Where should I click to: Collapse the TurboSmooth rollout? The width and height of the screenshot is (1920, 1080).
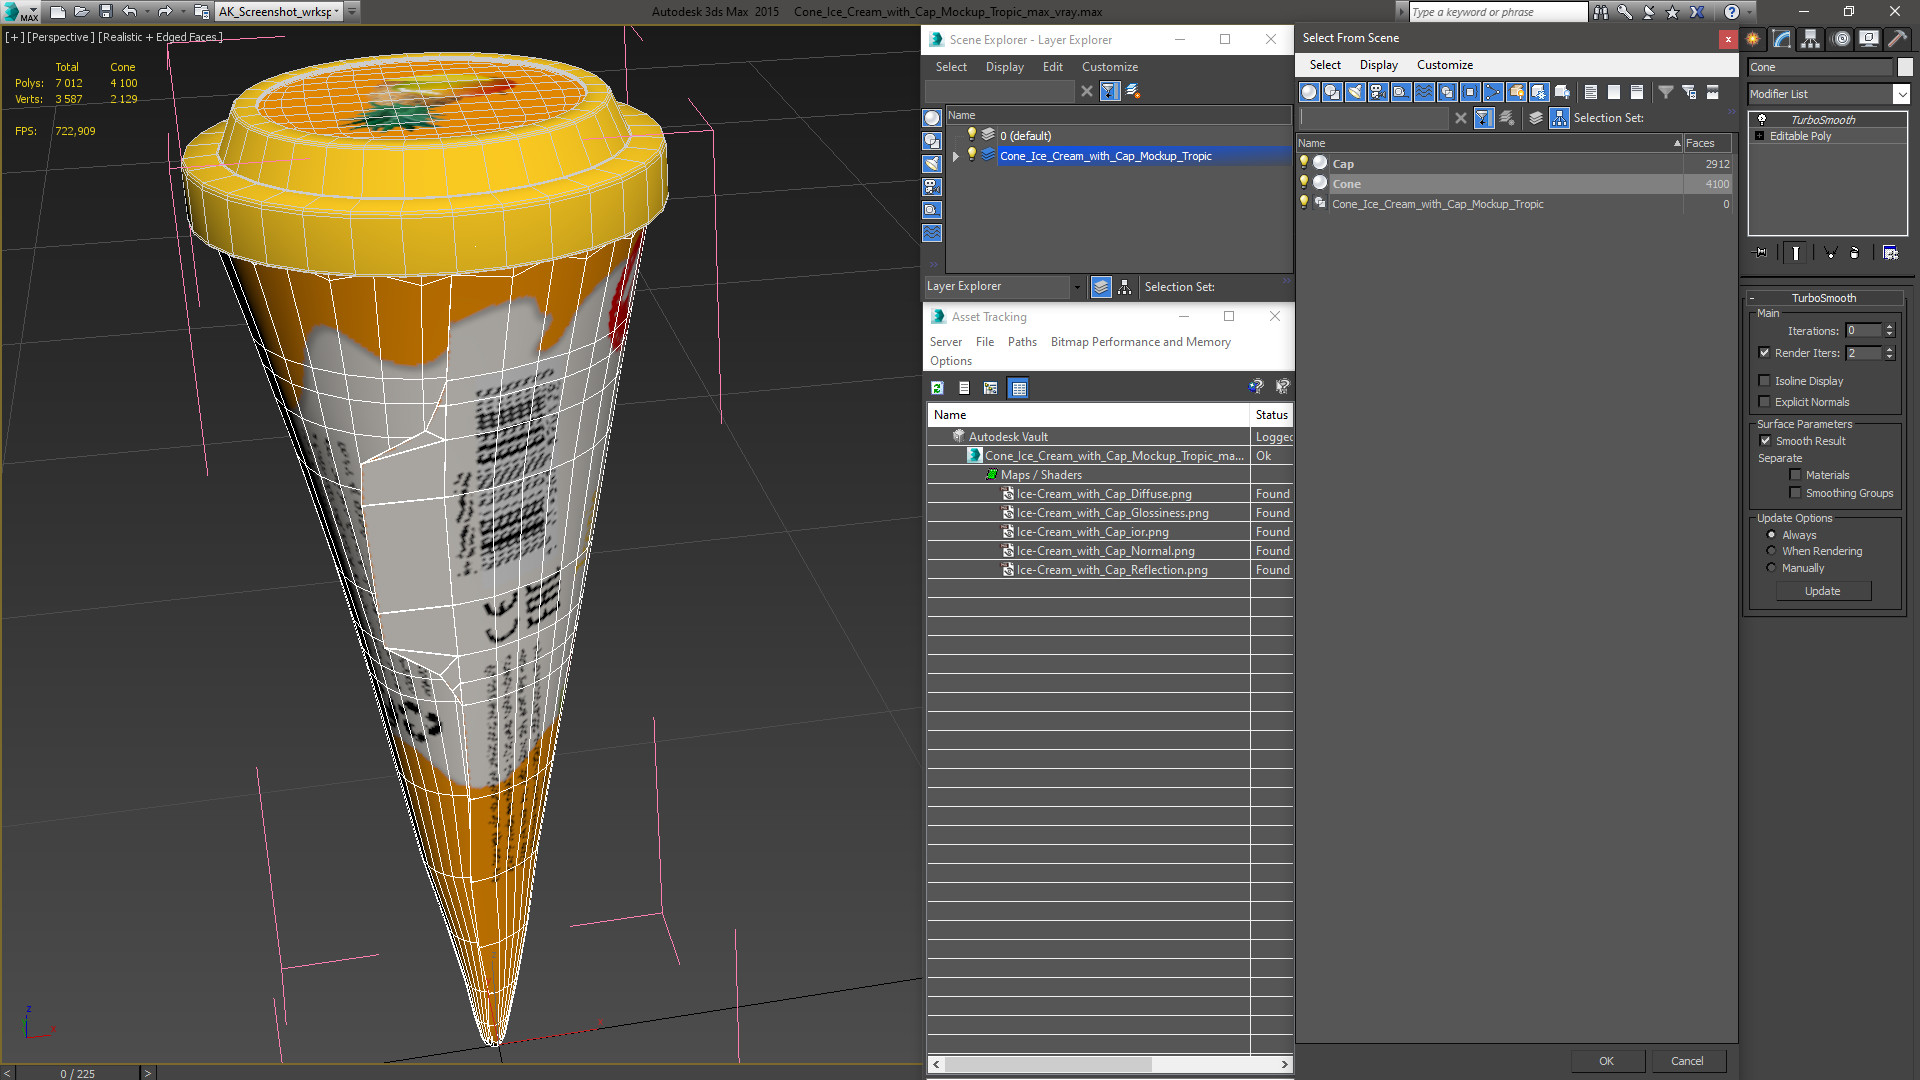pyautogui.click(x=1752, y=298)
